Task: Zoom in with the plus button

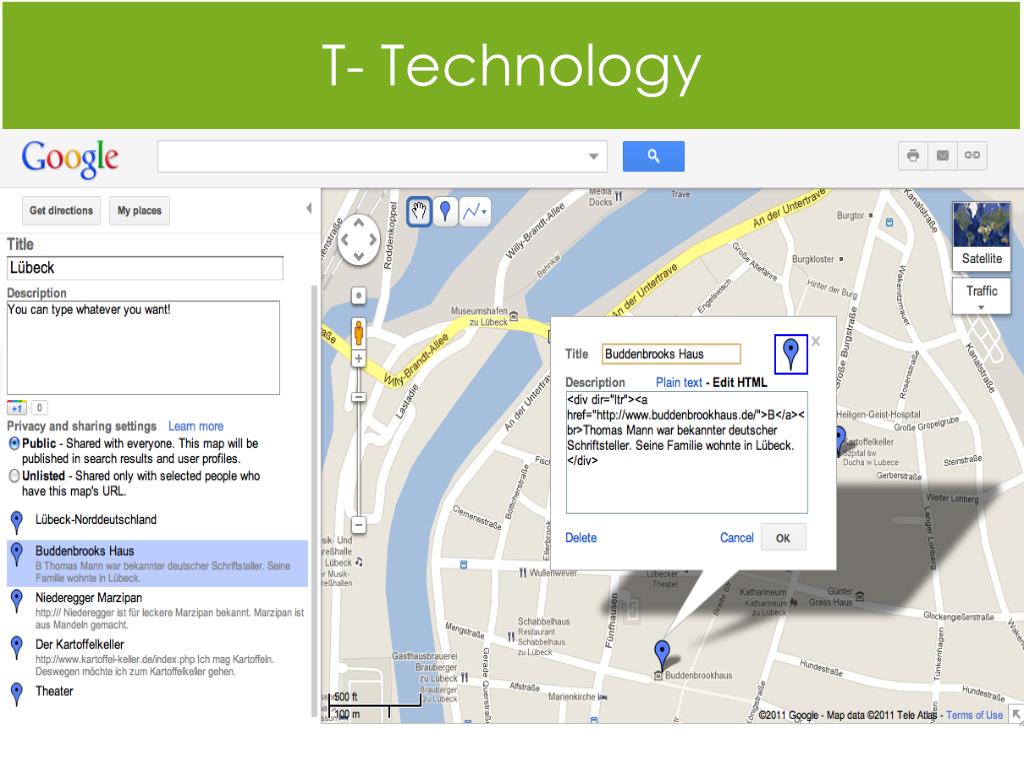Action: (x=359, y=359)
